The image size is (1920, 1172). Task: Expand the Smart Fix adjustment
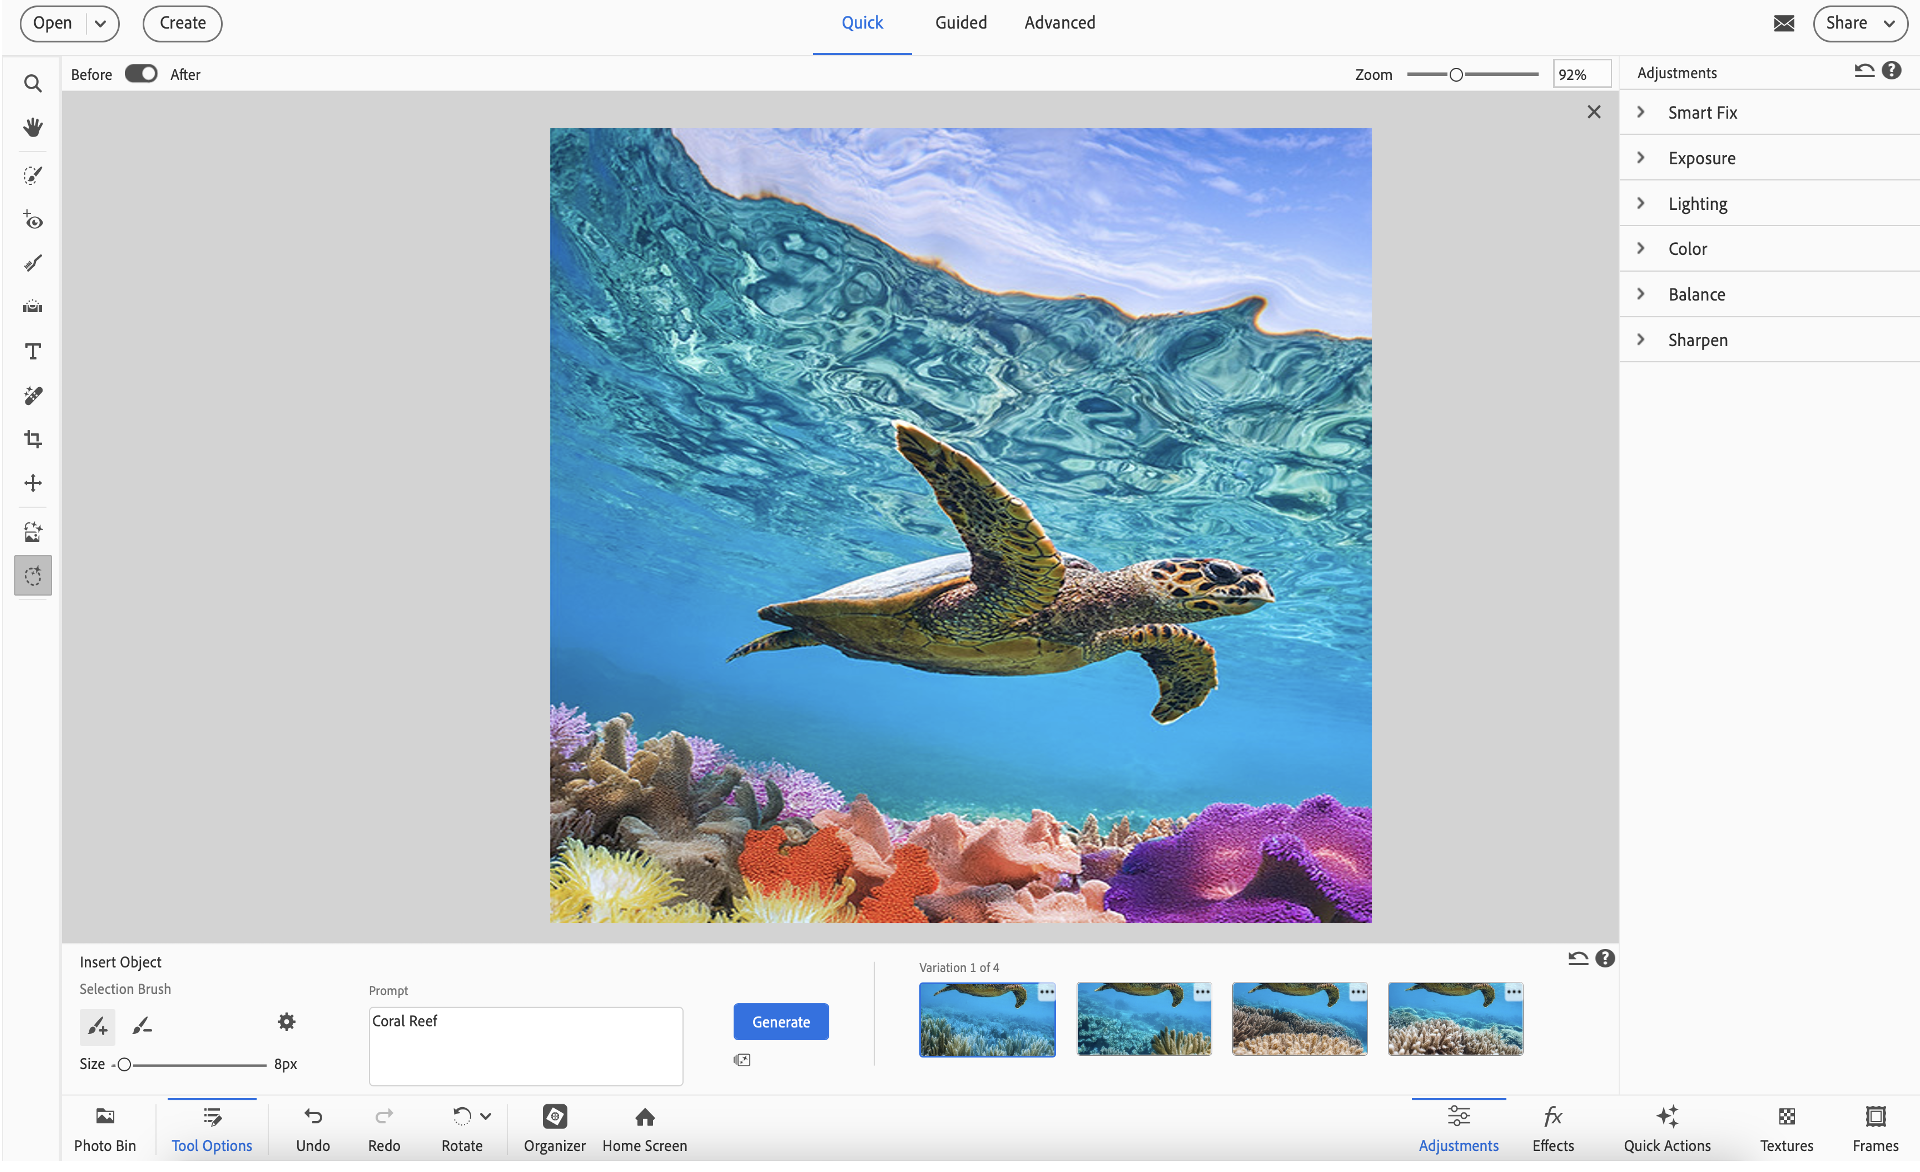click(x=1702, y=113)
